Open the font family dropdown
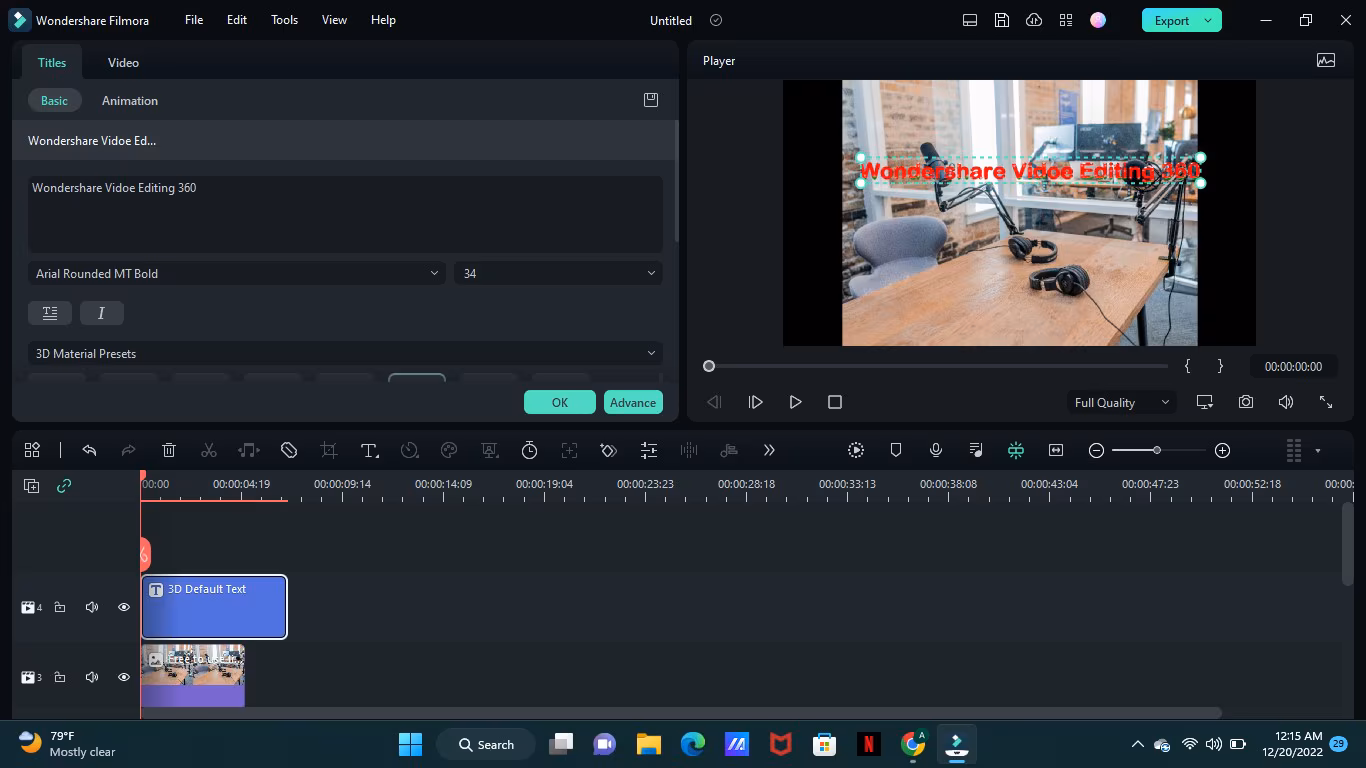The image size is (1366, 768). (238, 273)
